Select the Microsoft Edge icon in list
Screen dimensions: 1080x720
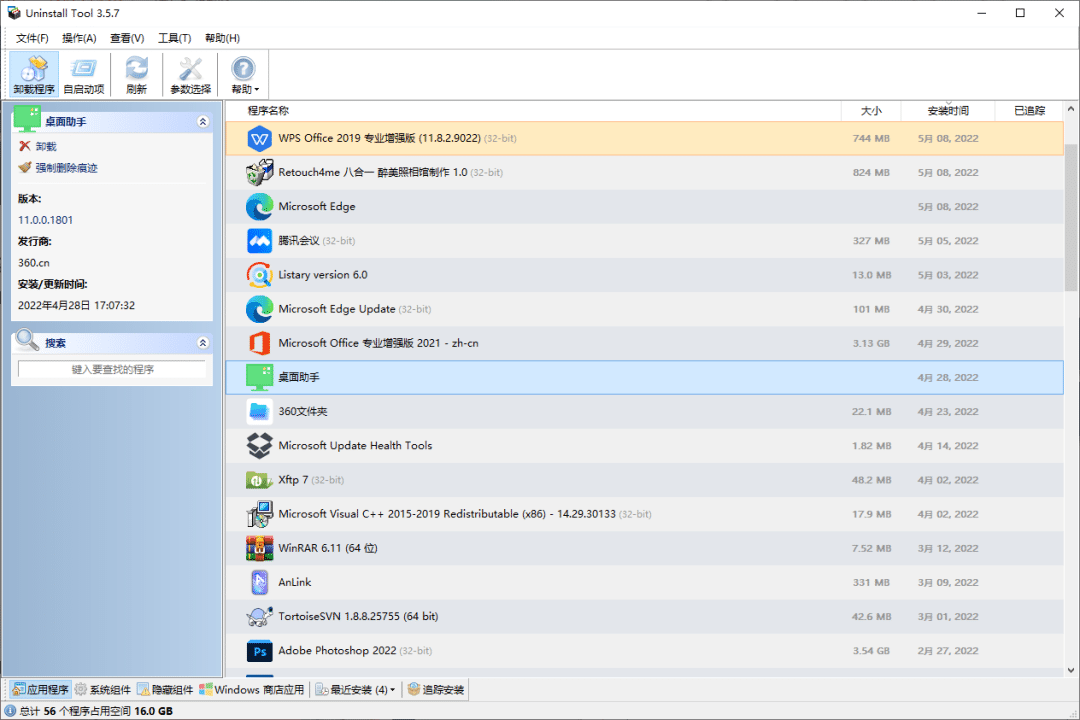pyautogui.click(x=259, y=207)
